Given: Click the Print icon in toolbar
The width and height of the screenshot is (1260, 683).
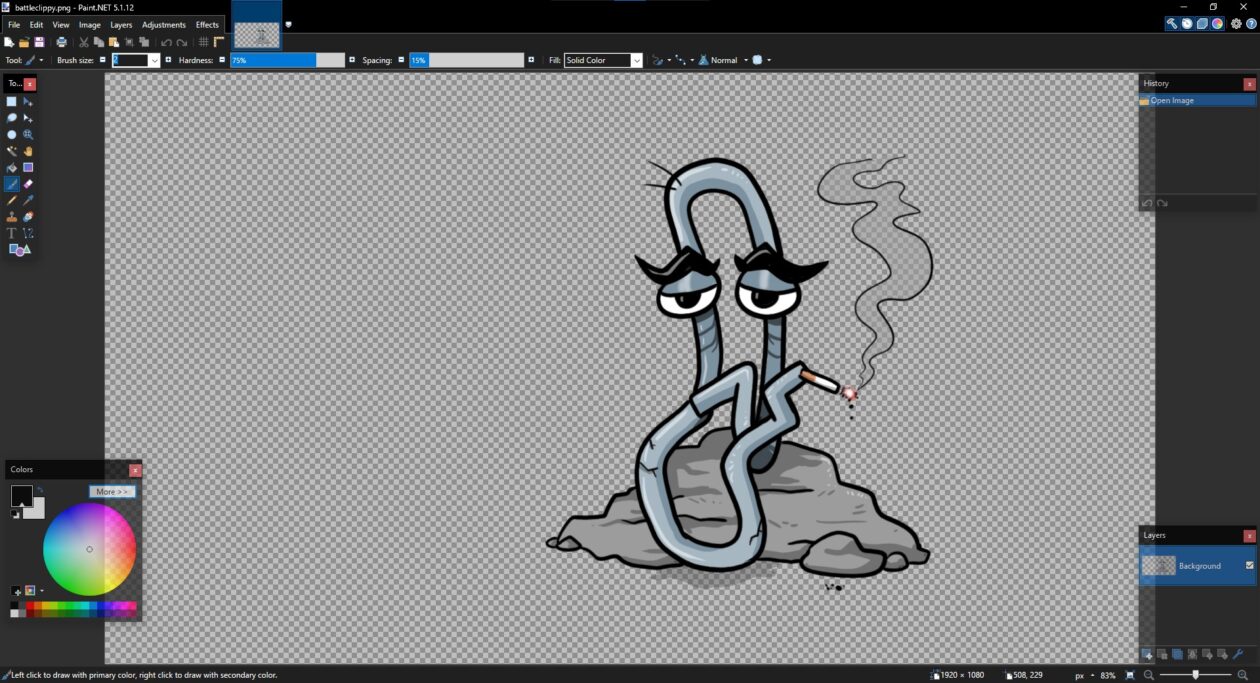Looking at the screenshot, I should 62,42.
